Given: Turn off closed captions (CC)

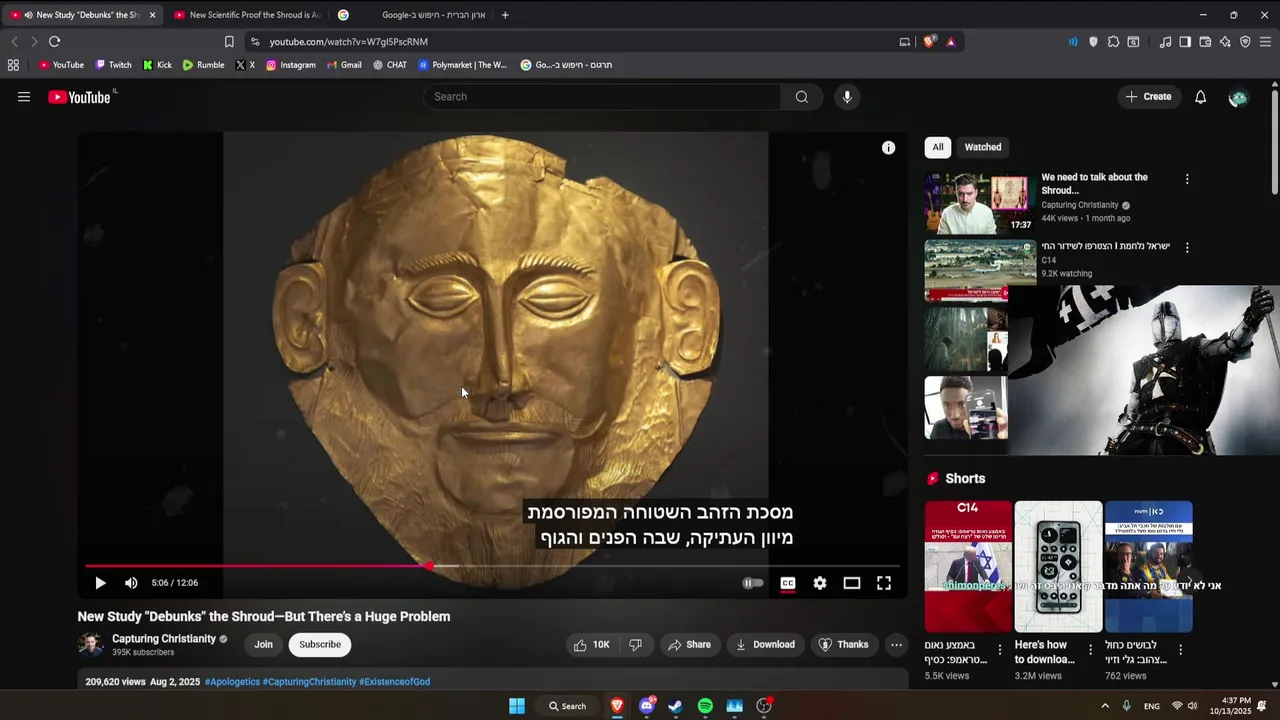Looking at the screenshot, I should tap(788, 583).
